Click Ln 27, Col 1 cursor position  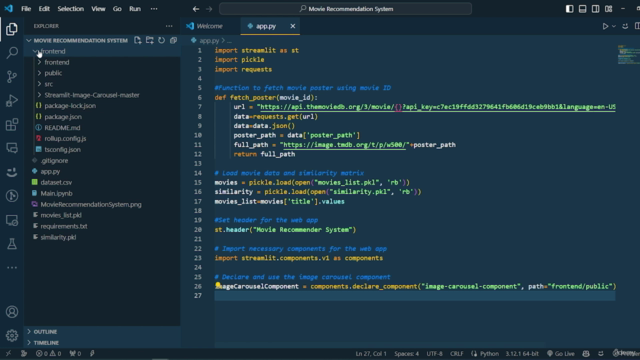tap(371, 353)
